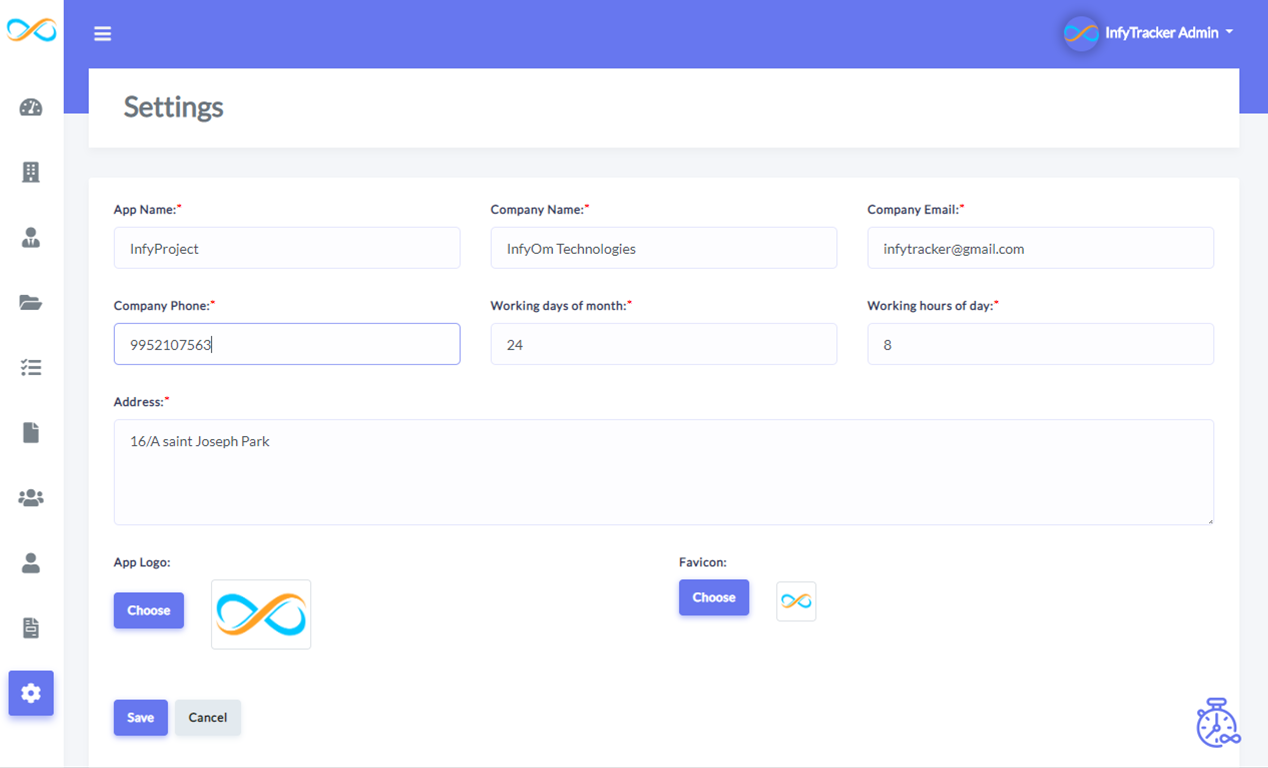Screen dimensions: 1268x768
Task: Open the projects folder icon in sidebar
Action: click(30, 302)
